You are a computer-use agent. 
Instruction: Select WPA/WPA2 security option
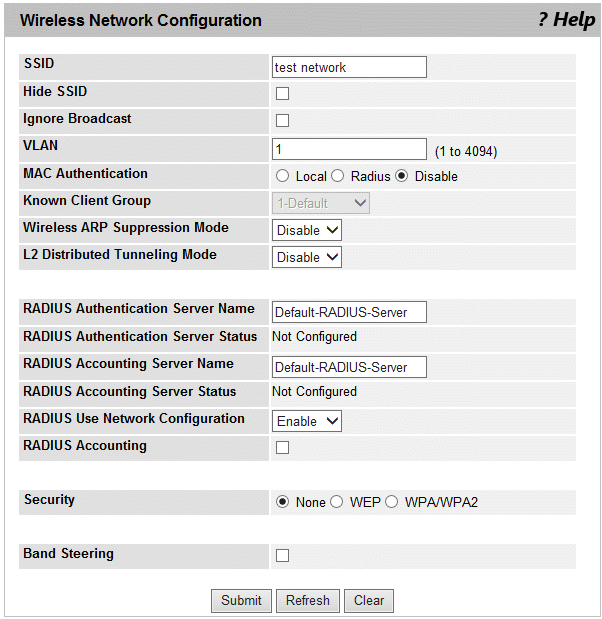tap(392, 502)
